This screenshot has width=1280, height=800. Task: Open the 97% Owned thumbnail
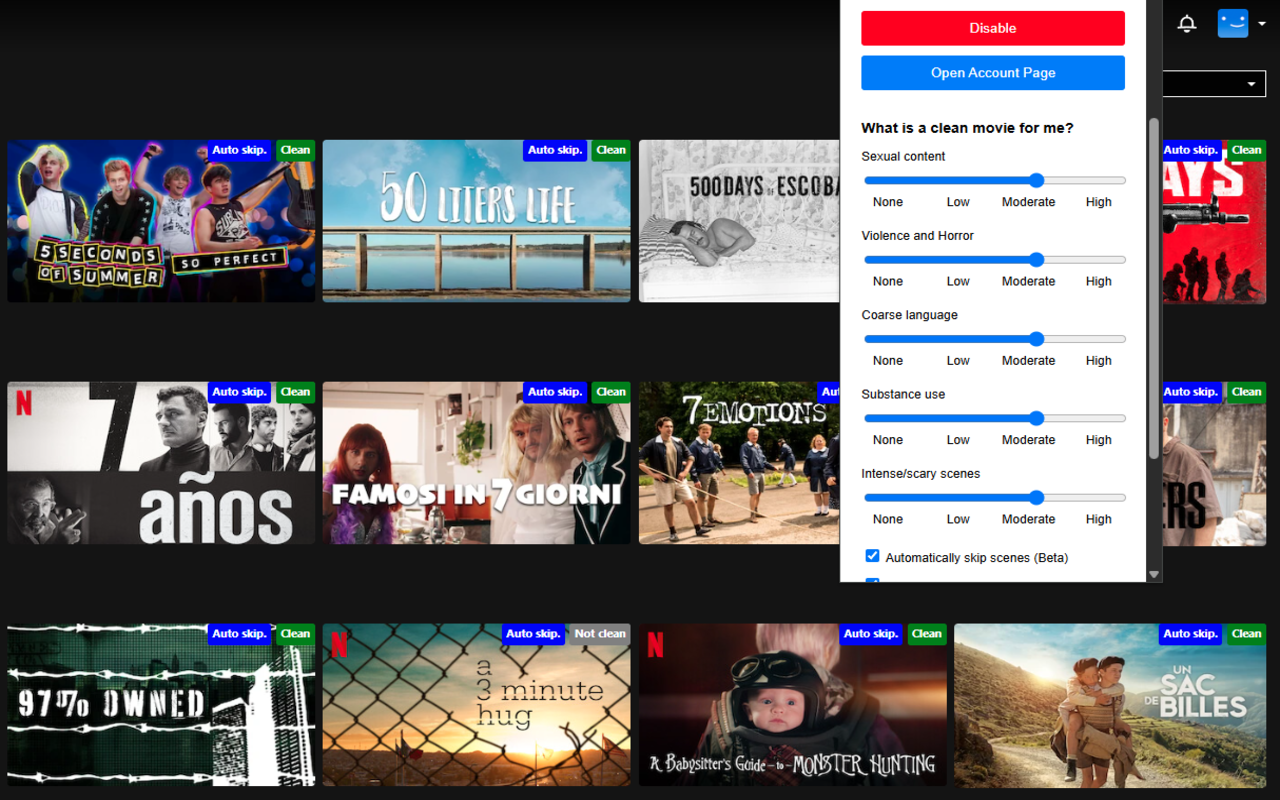[161, 705]
